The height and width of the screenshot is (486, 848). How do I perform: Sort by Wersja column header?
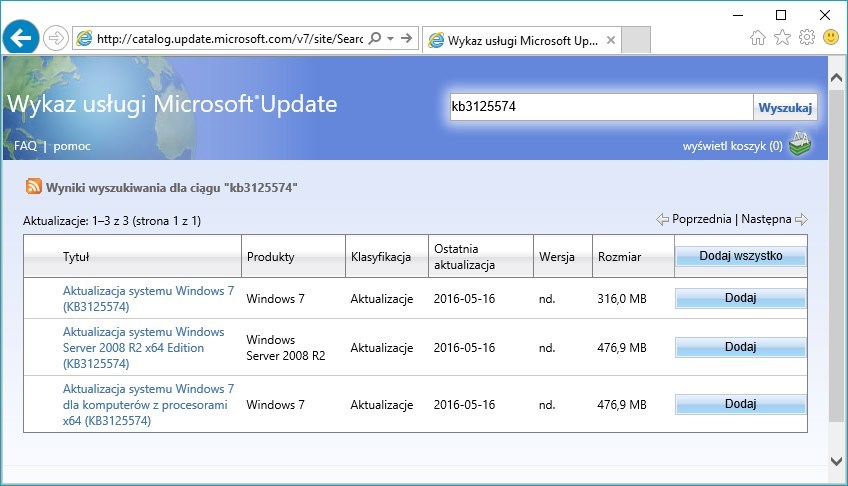pos(556,257)
